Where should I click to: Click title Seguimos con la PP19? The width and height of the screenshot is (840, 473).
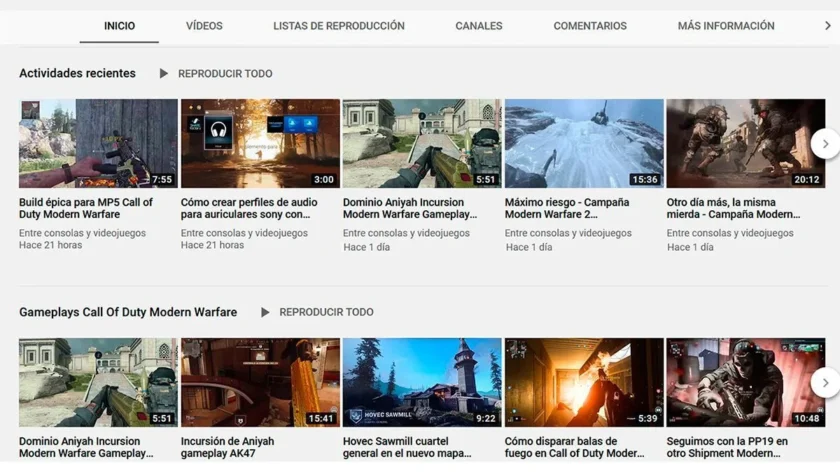tap(727, 447)
